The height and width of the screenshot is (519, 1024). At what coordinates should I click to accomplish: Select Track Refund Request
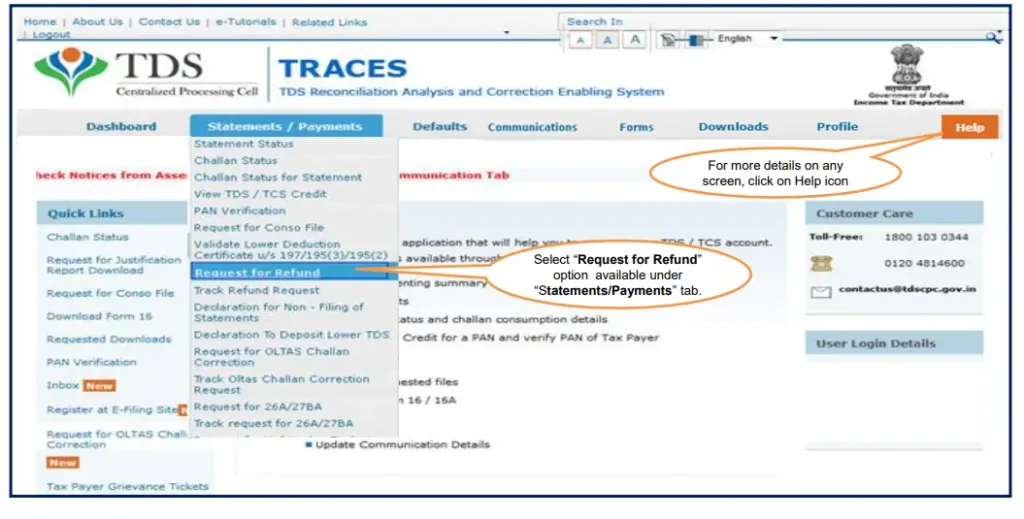[257, 291]
